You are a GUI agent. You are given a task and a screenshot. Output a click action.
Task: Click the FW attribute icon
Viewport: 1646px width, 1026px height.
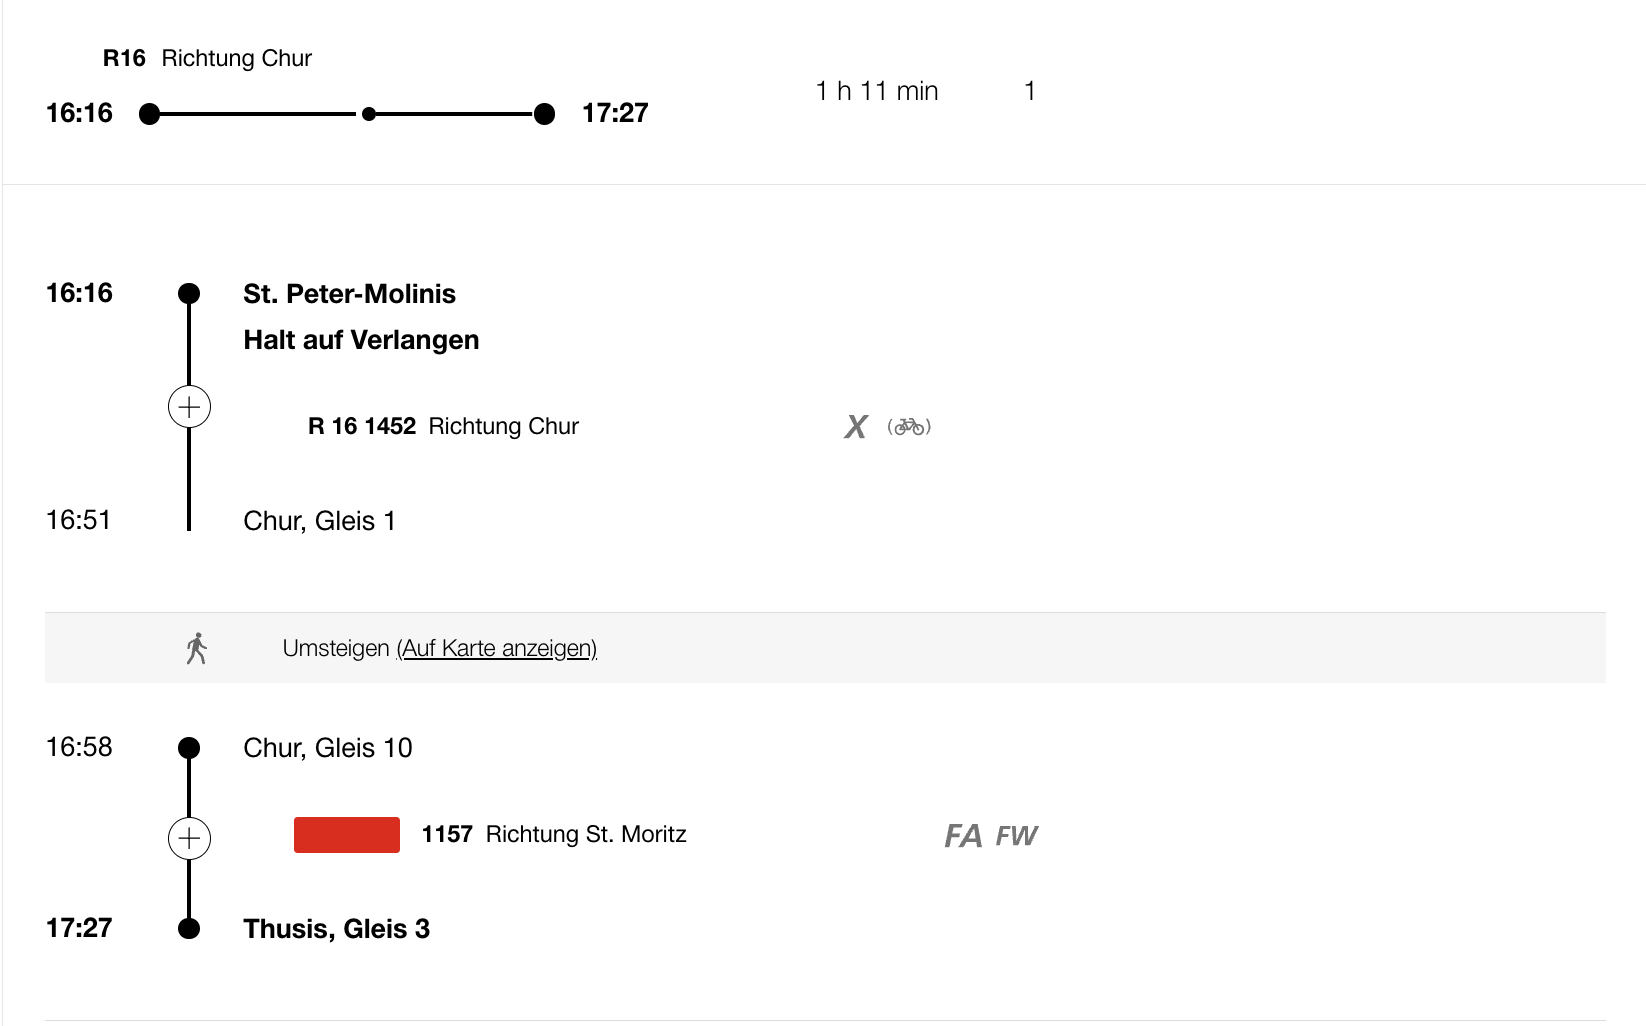click(x=1016, y=836)
